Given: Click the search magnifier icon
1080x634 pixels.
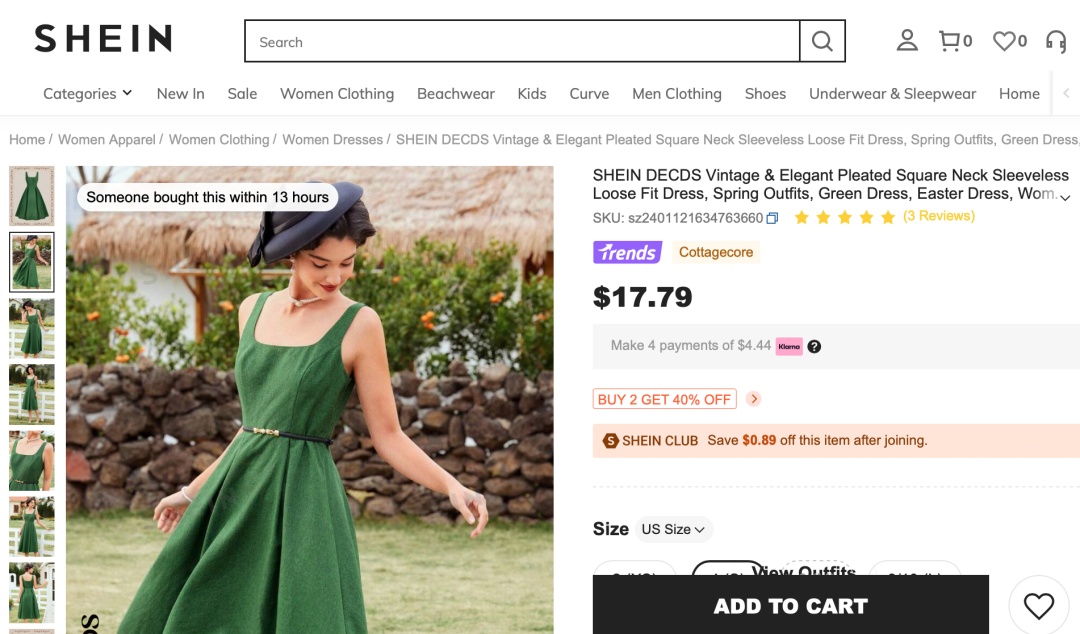Looking at the screenshot, I should tap(822, 41).
